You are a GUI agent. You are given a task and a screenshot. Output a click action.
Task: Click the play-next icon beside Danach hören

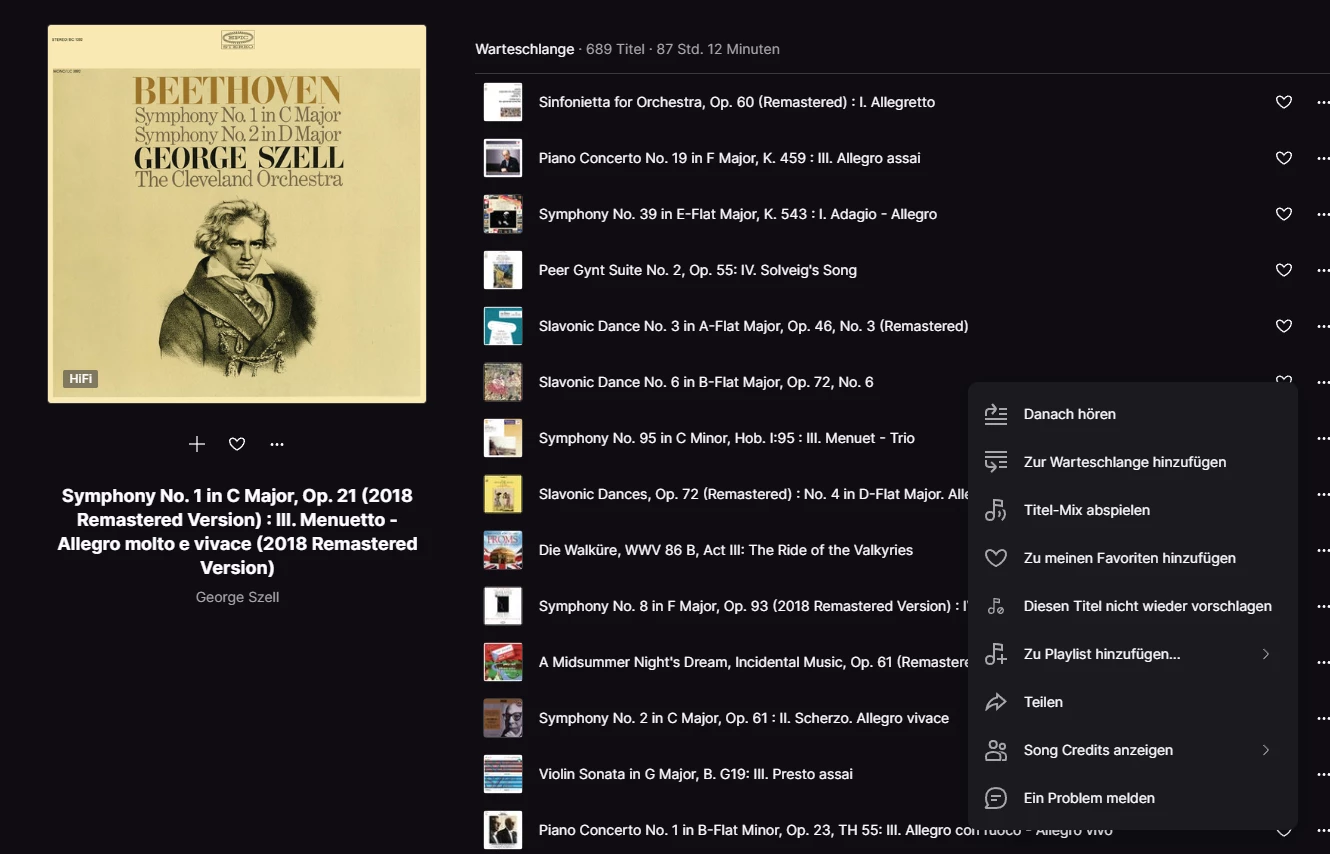coord(996,414)
